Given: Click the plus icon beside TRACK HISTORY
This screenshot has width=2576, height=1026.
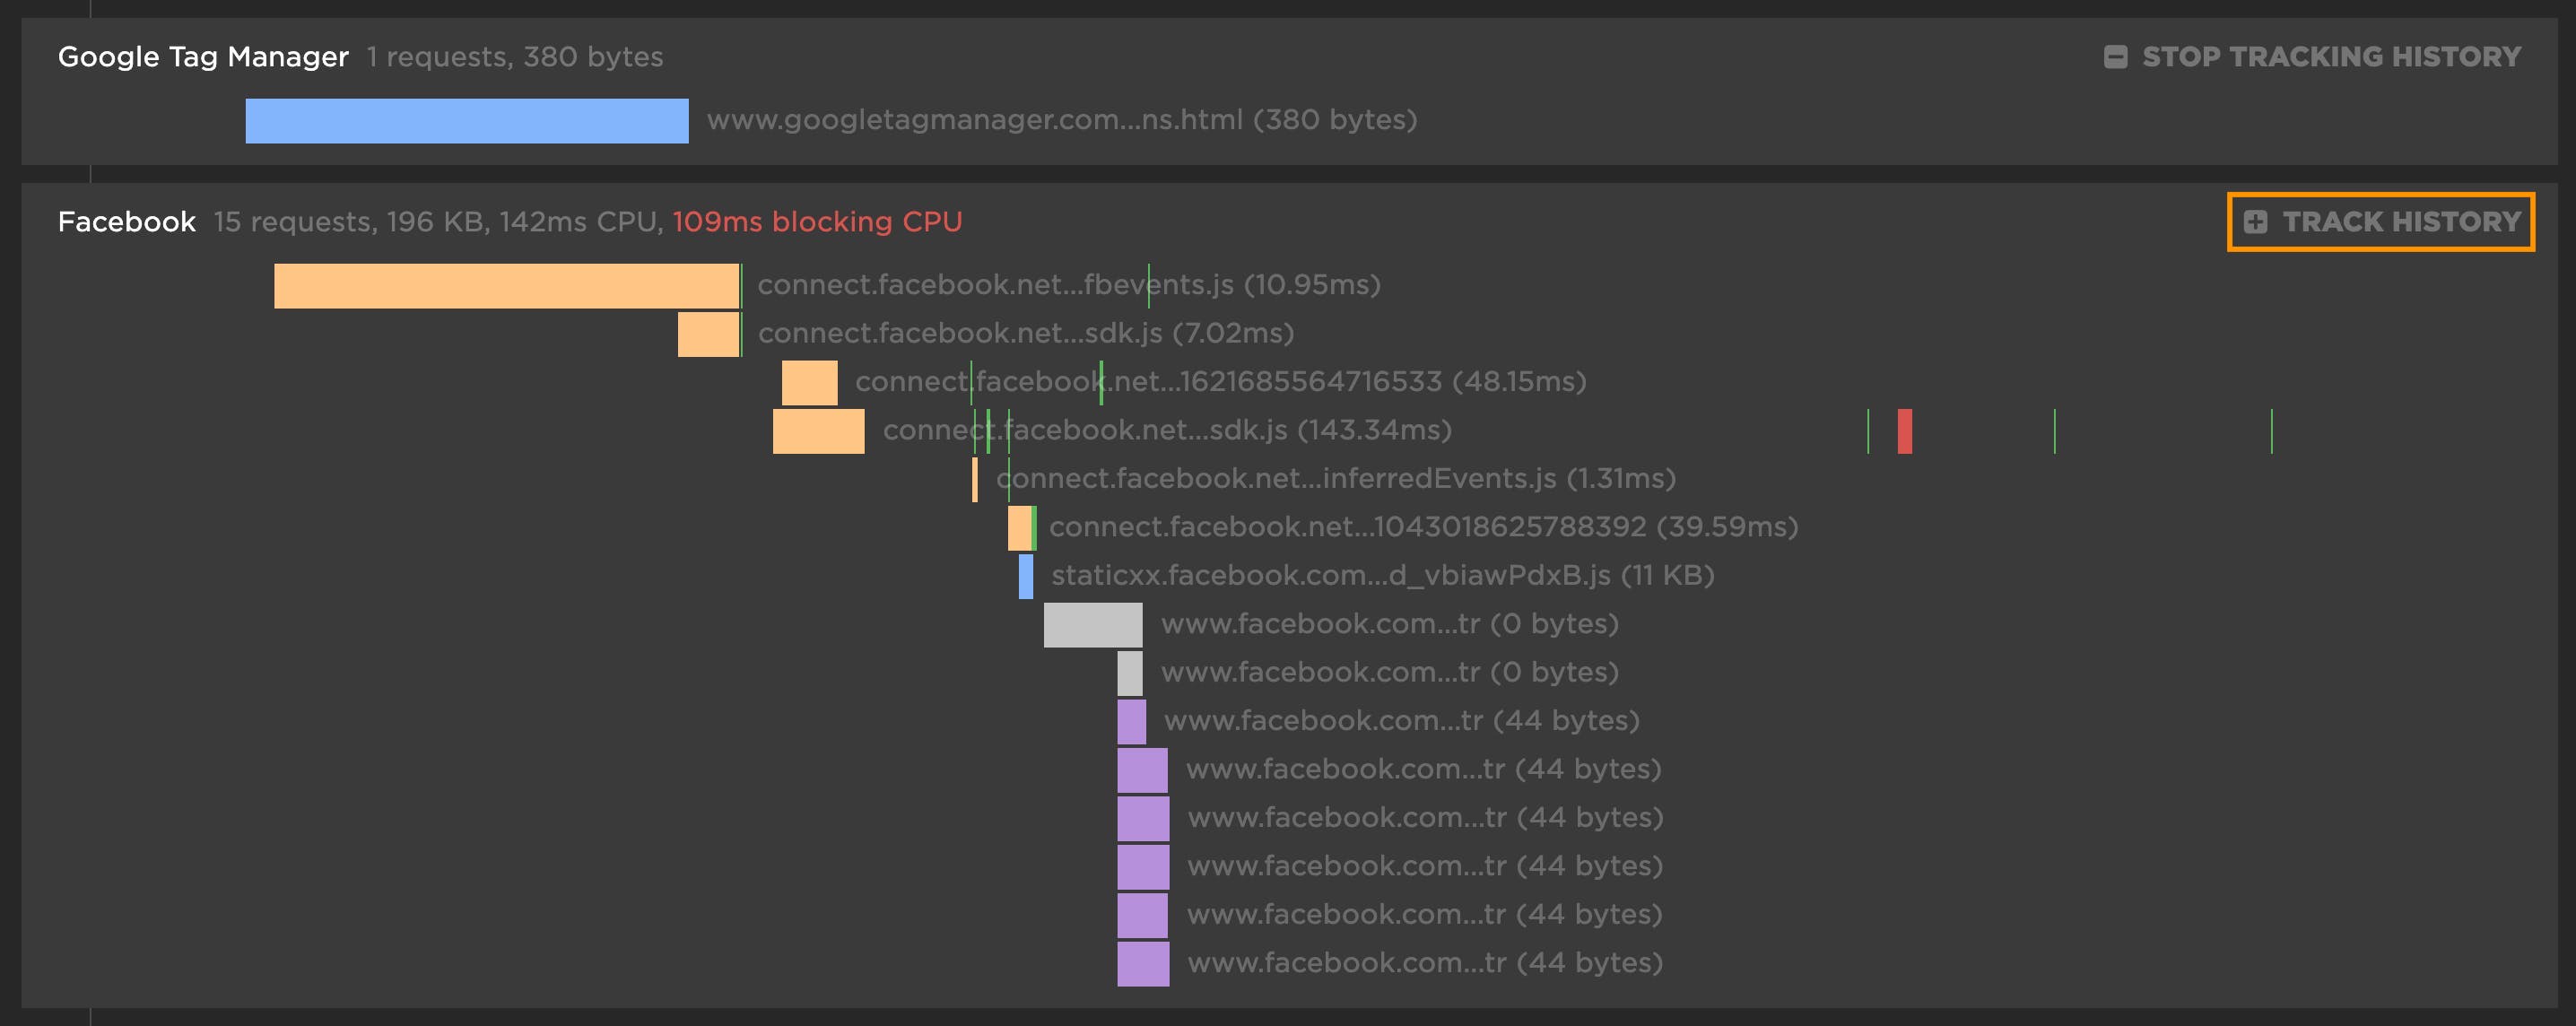Looking at the screenshot, I should (2255, 222).
